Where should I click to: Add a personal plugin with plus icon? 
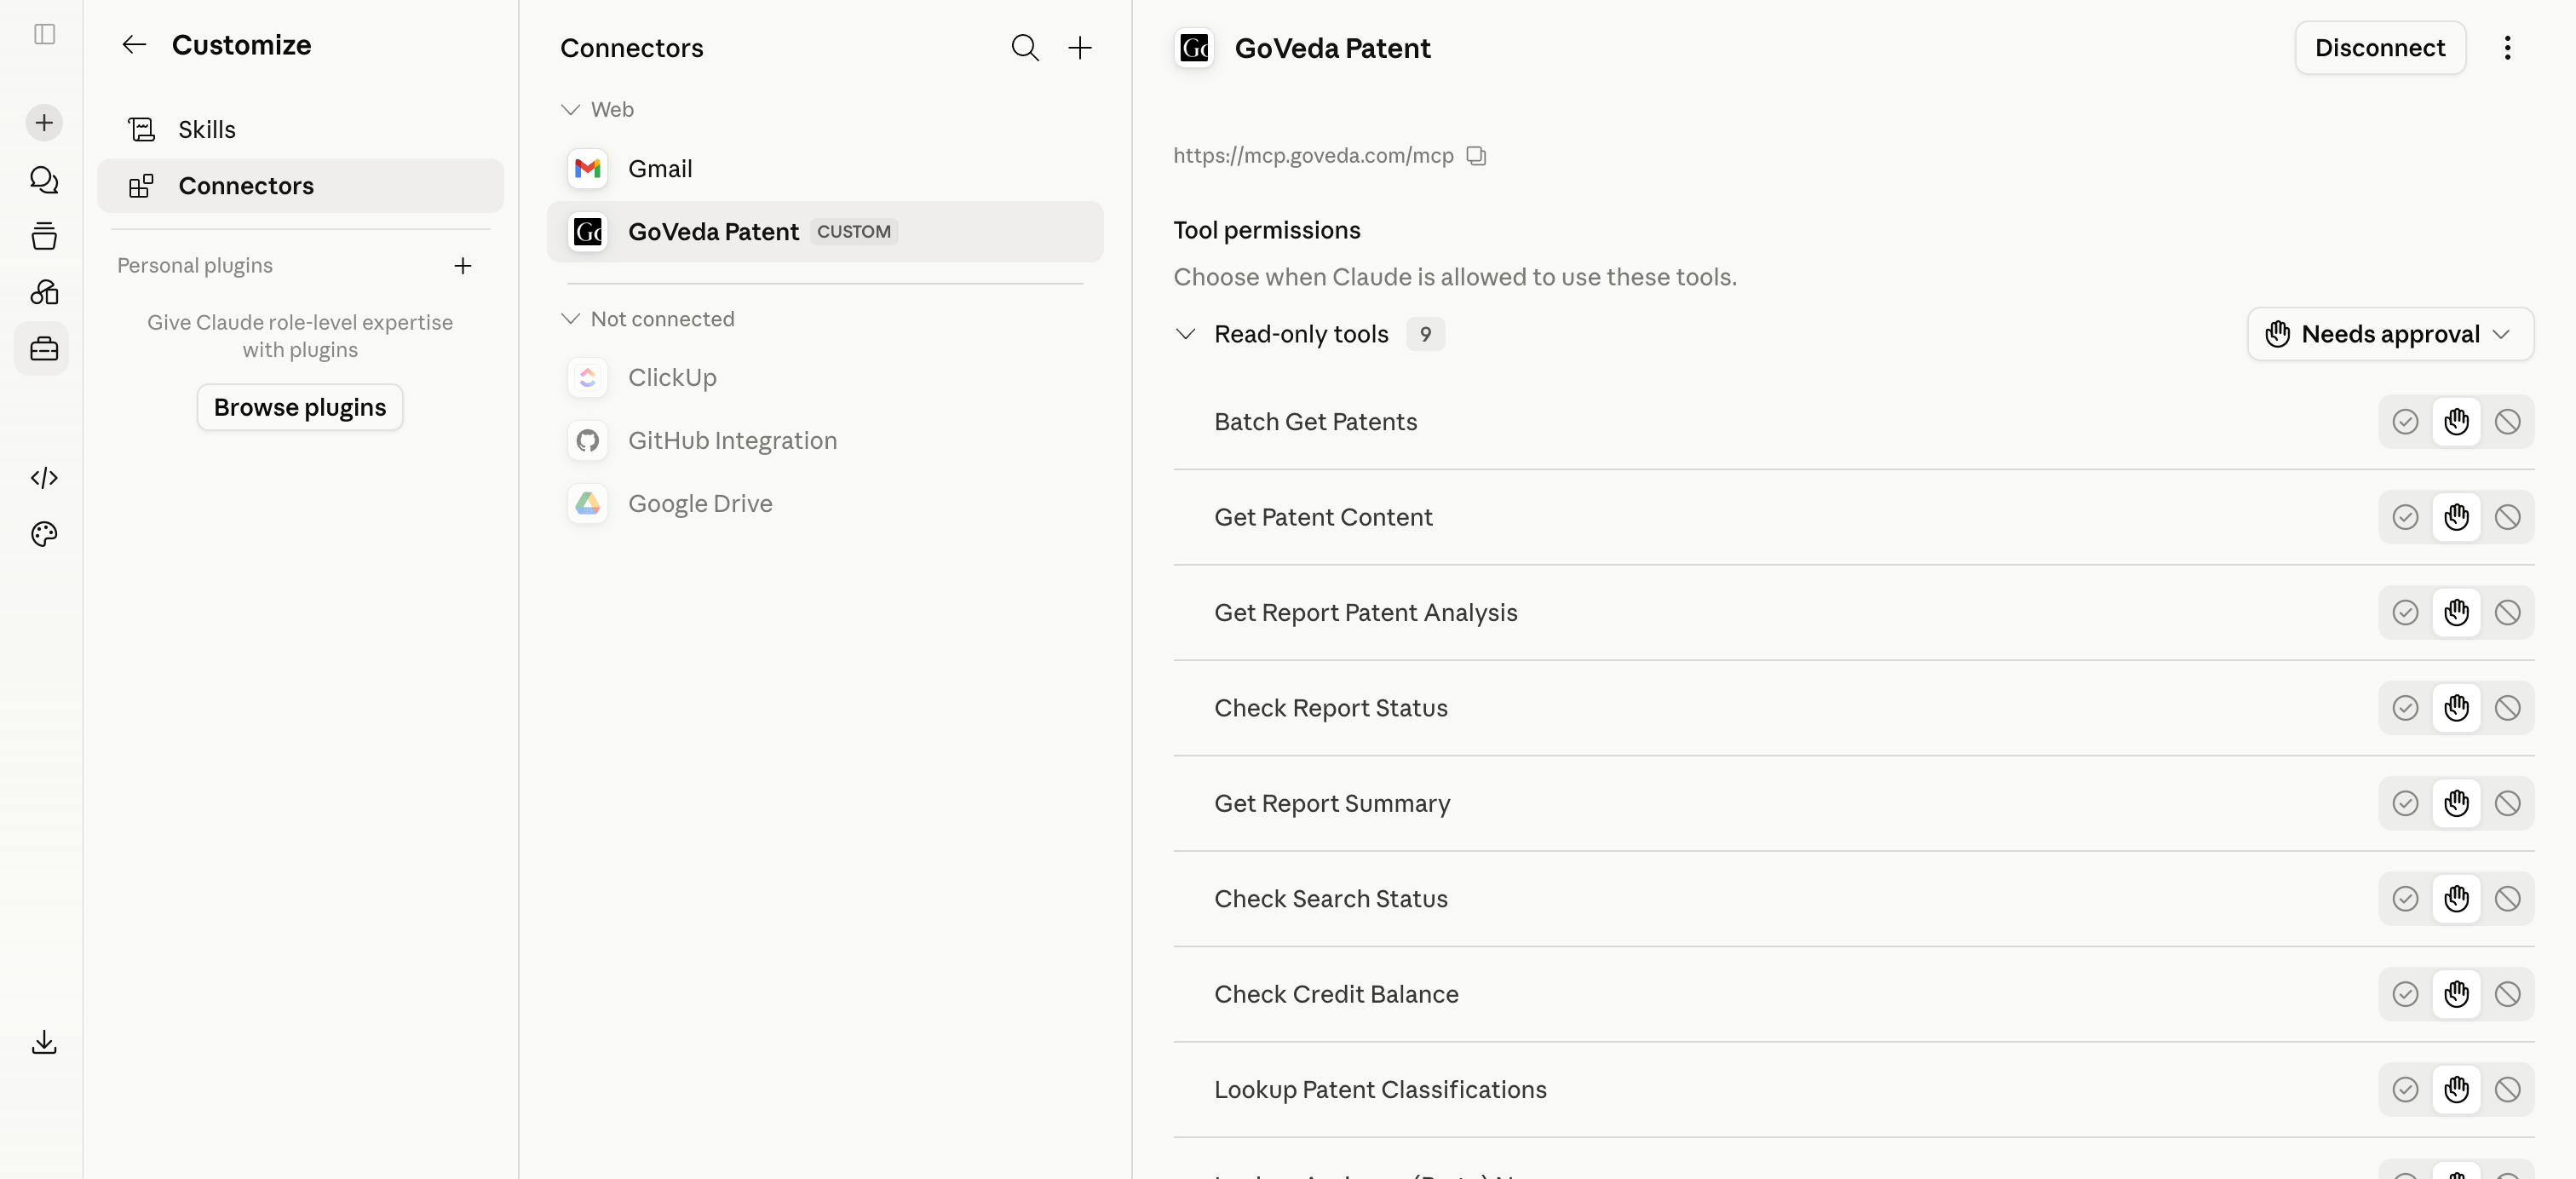tap(462, 266)
